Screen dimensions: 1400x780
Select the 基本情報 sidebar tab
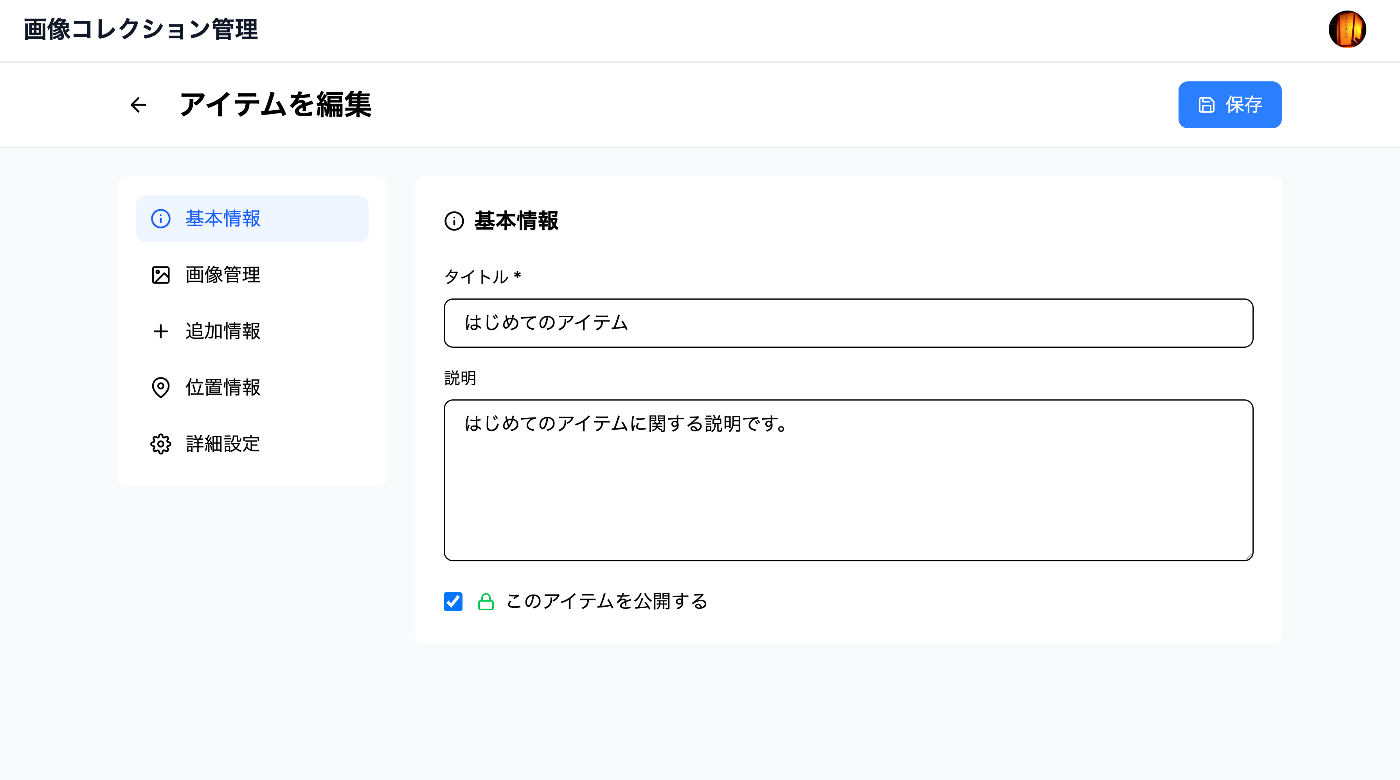[x=223, y=219]
